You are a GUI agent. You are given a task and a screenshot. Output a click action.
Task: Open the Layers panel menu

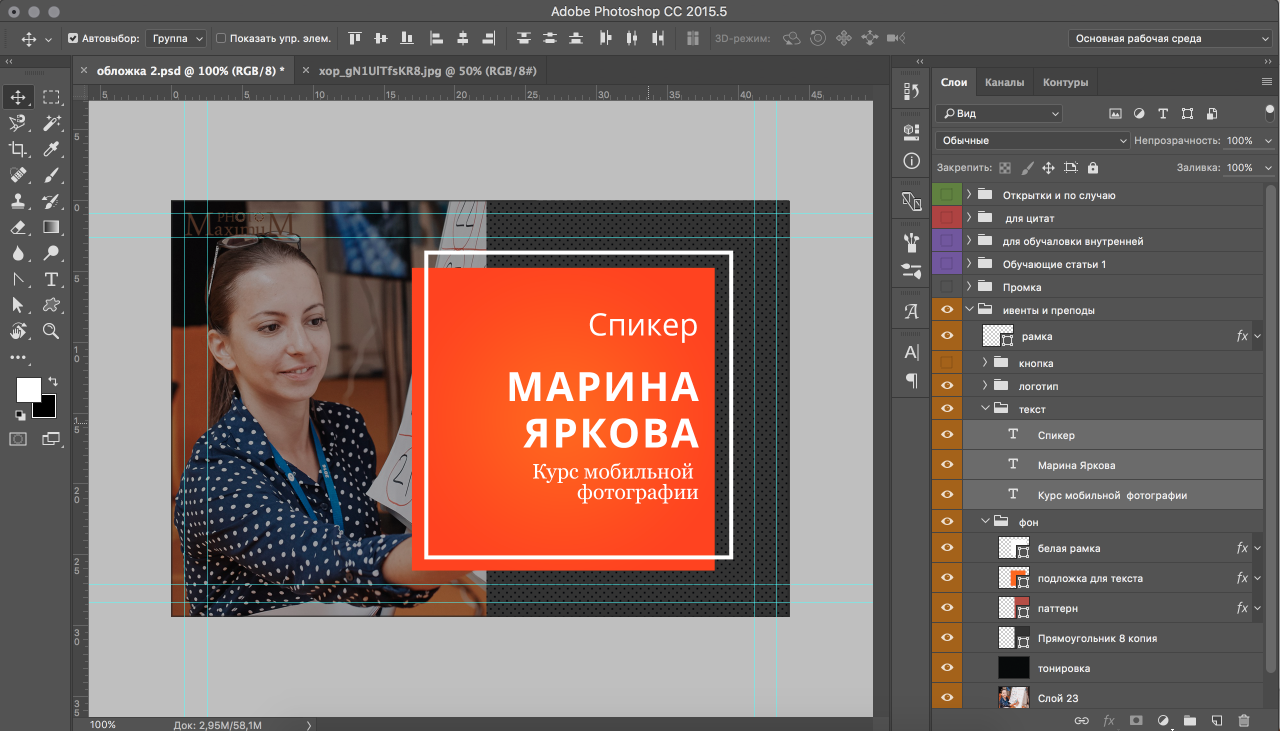coord(1266,83)
